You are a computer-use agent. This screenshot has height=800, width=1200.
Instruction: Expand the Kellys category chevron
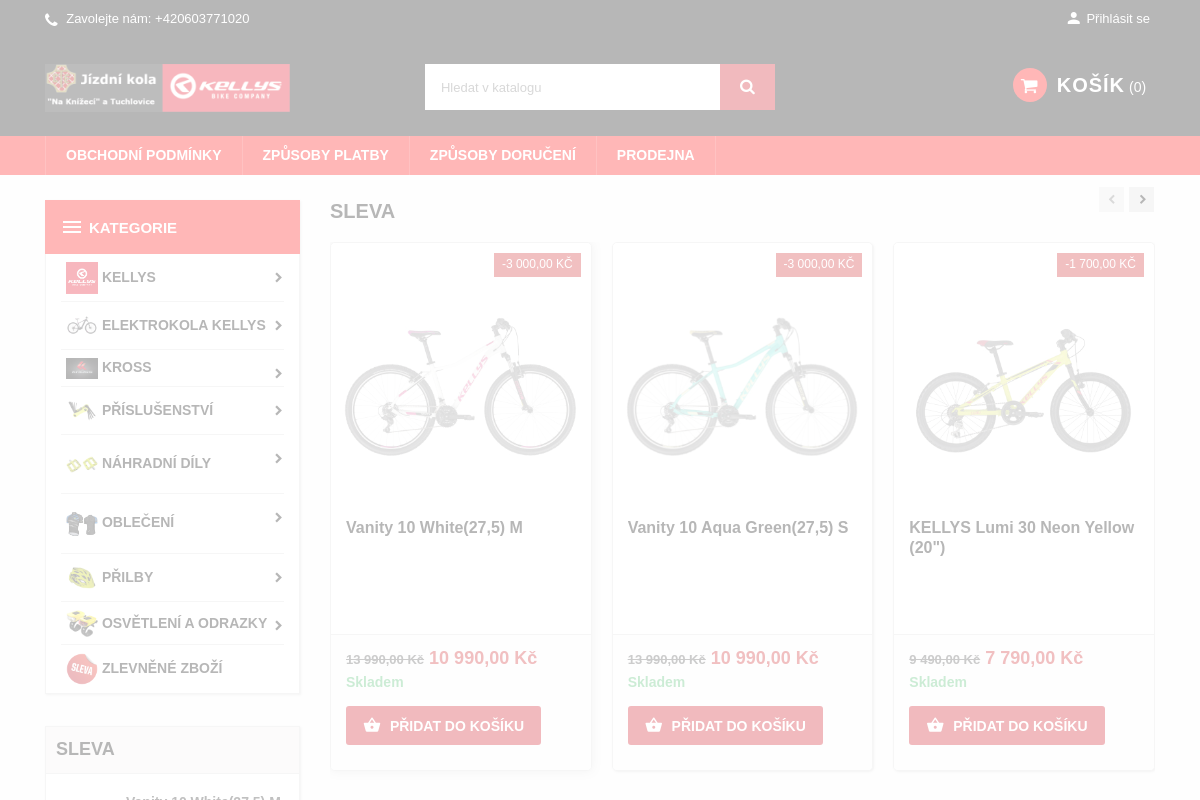click(x=278, y=277)
